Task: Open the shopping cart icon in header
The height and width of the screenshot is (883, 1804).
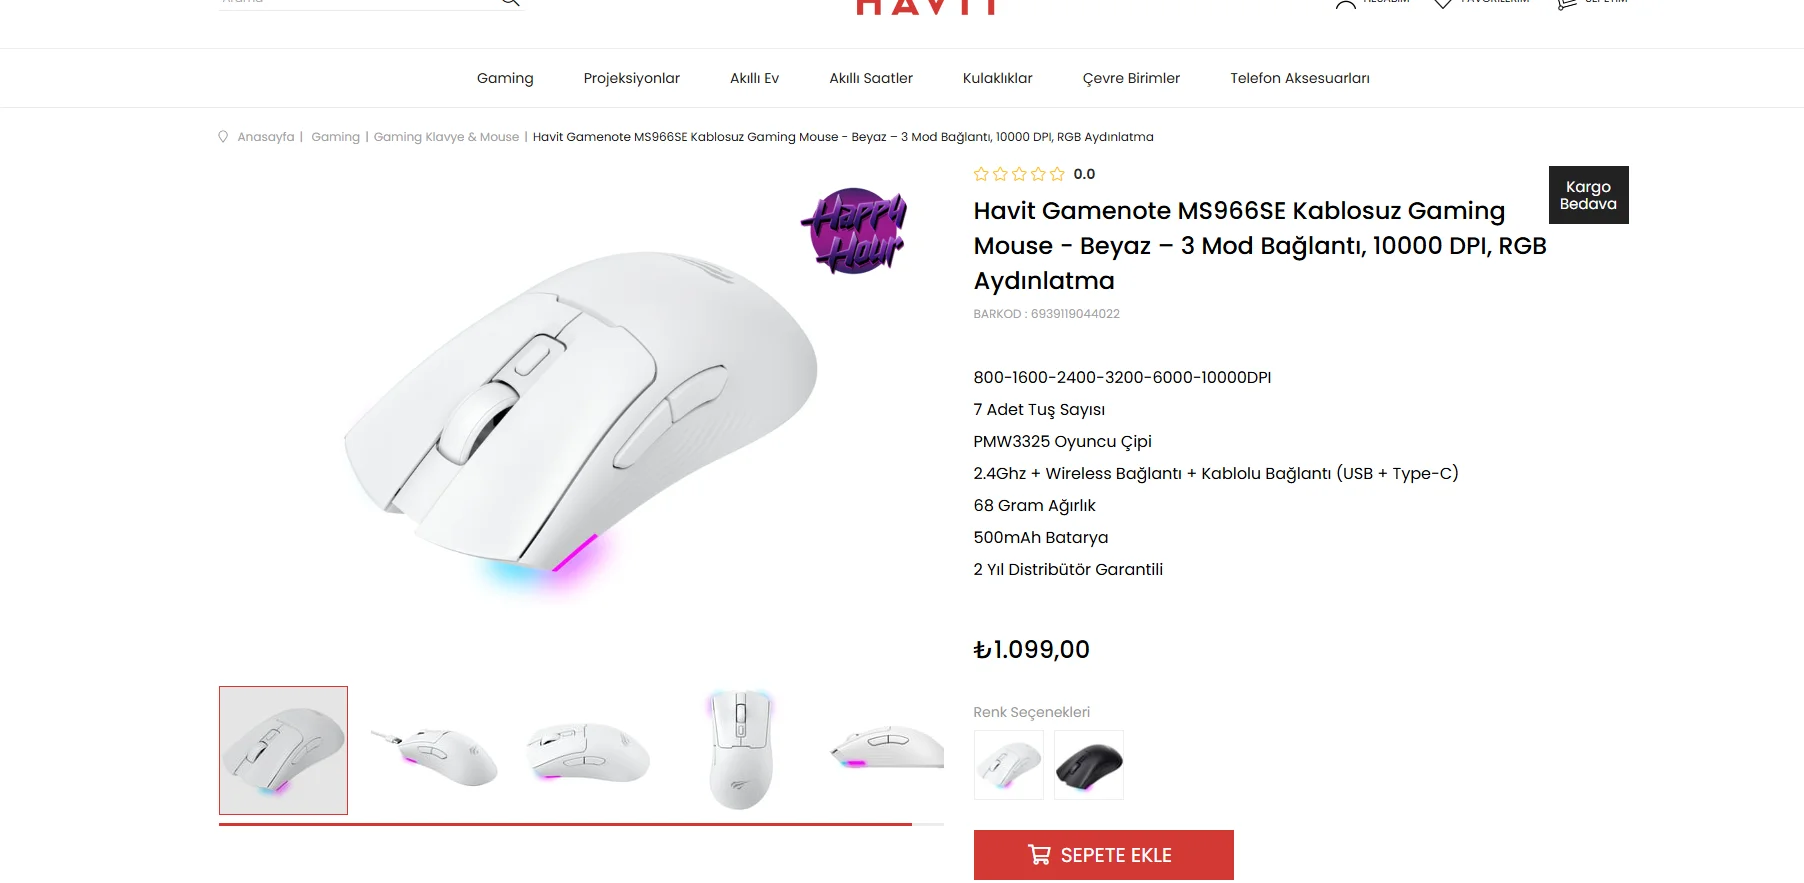Action: 1567,4
